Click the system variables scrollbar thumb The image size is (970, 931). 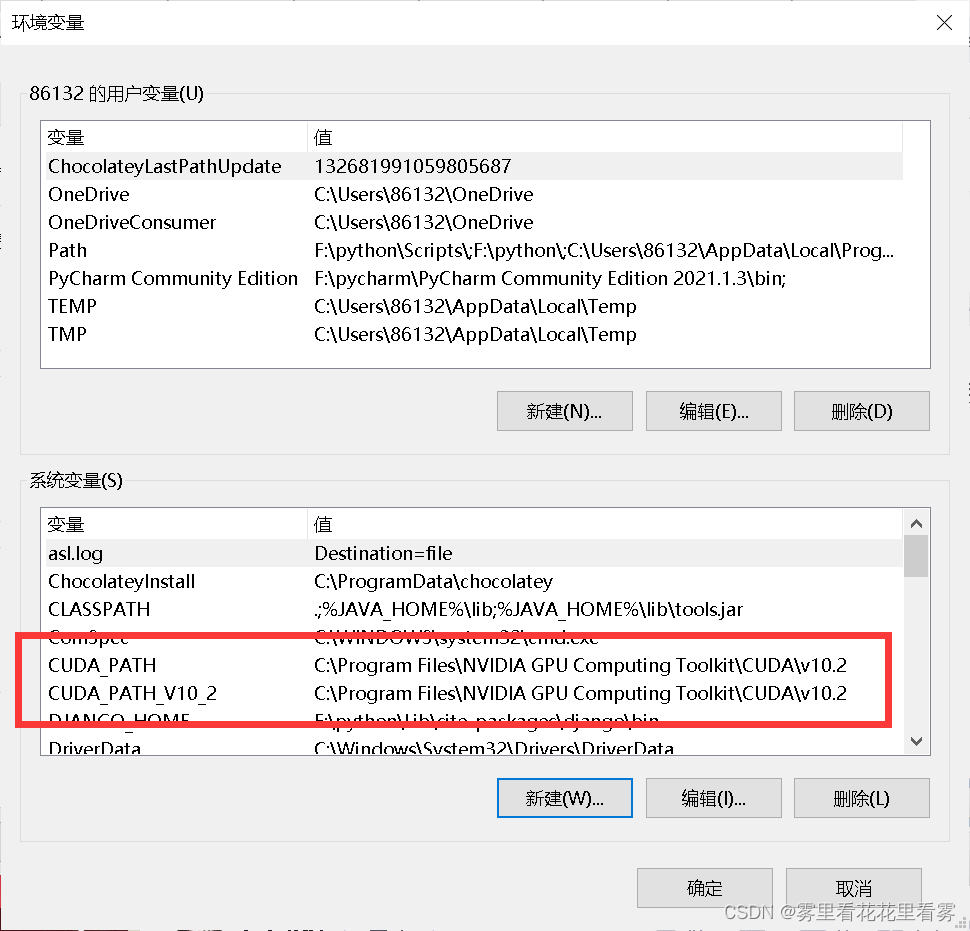pyautogui.click(x=916, y=556)
